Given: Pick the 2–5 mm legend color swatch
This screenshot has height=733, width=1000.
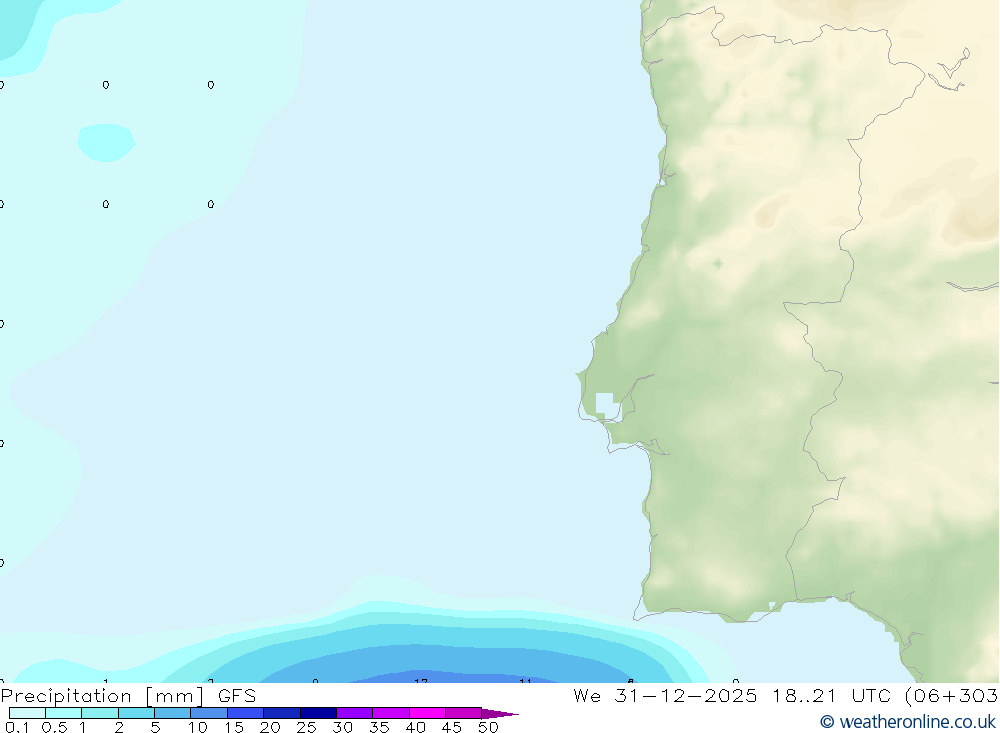Looking at the screenshot, I should (136, 713).
